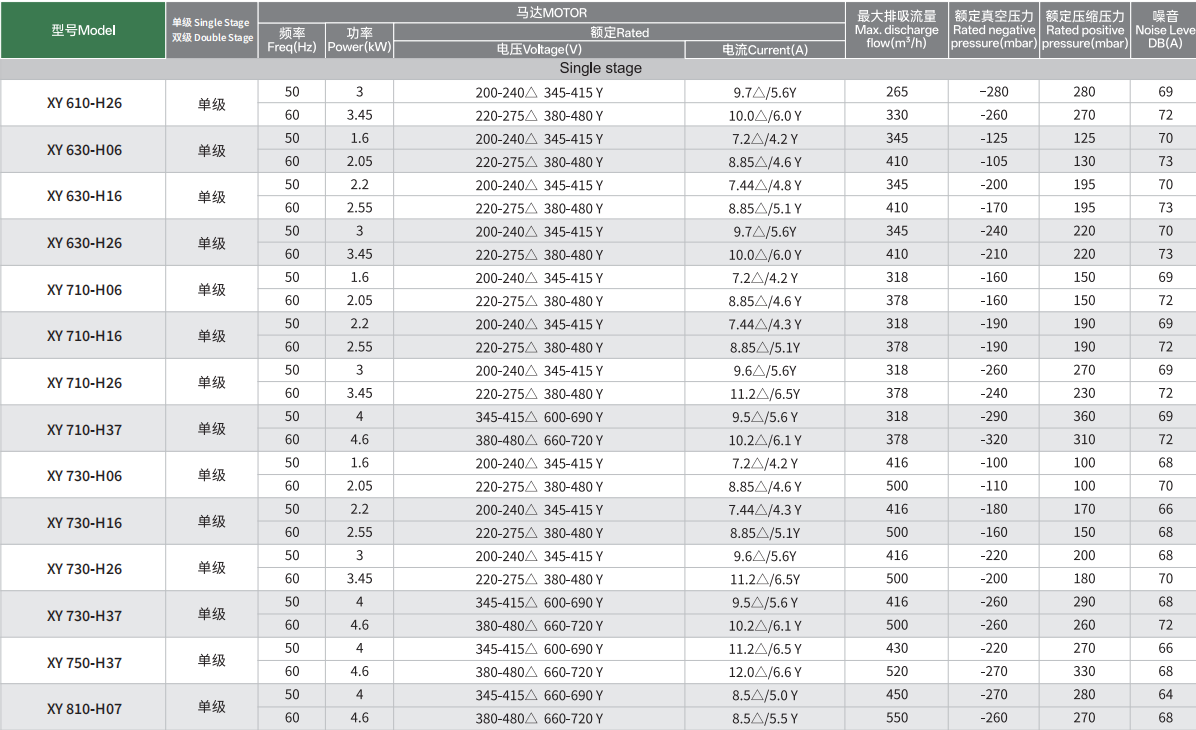Viewport: 1196px width, 730px height.
Task: Click current value 8.5△/5.5 Y
Action: pos(765,719)
